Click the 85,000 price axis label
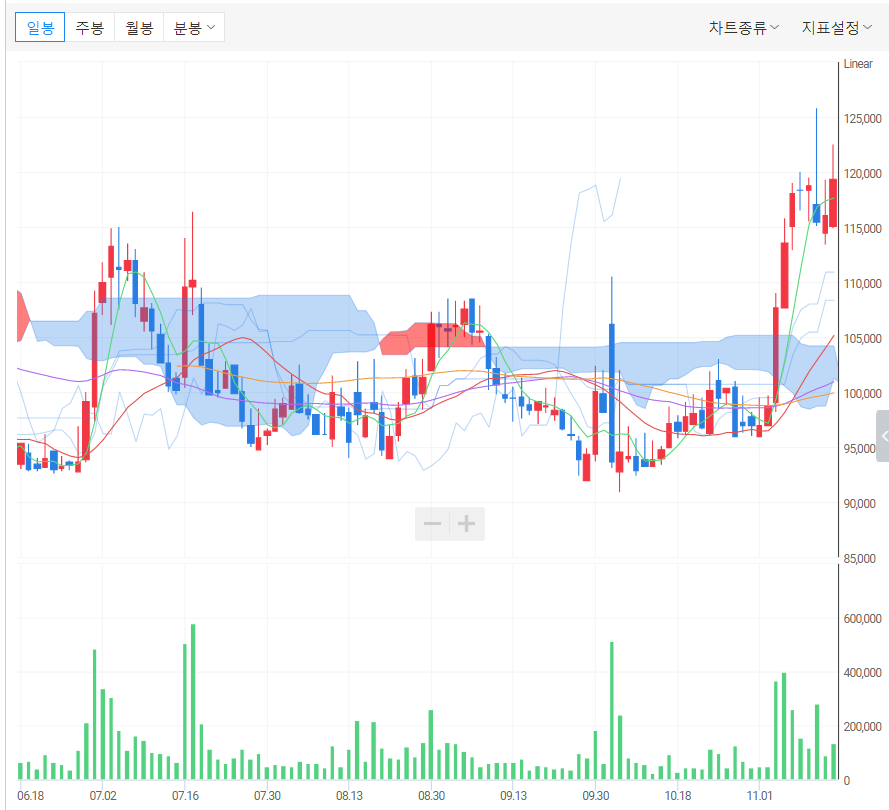Viewport: 889px width, 810px height. (860, 558)
